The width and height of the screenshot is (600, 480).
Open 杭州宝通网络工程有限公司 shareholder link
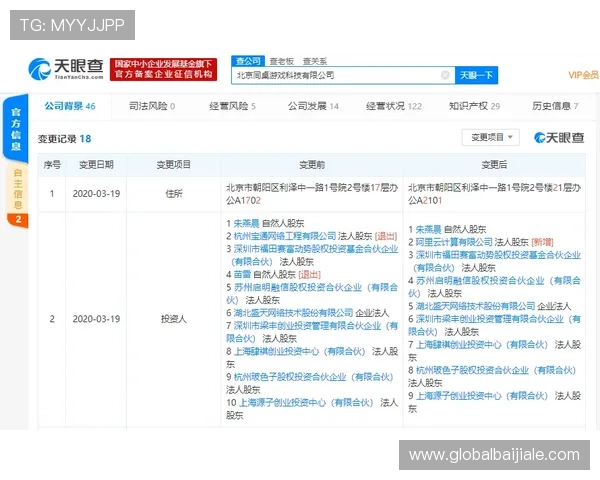coord(285,236)
